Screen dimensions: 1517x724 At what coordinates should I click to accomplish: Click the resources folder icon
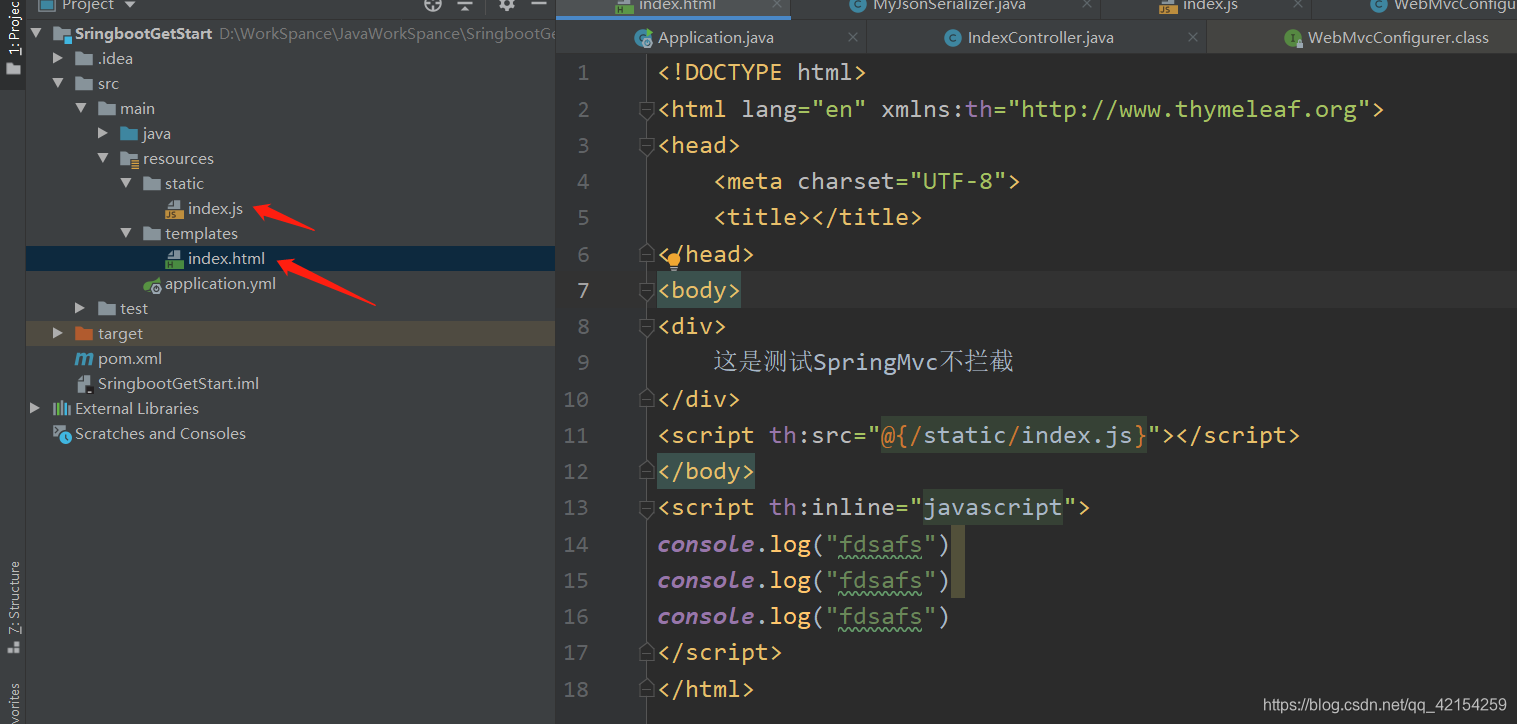[129, 159]
